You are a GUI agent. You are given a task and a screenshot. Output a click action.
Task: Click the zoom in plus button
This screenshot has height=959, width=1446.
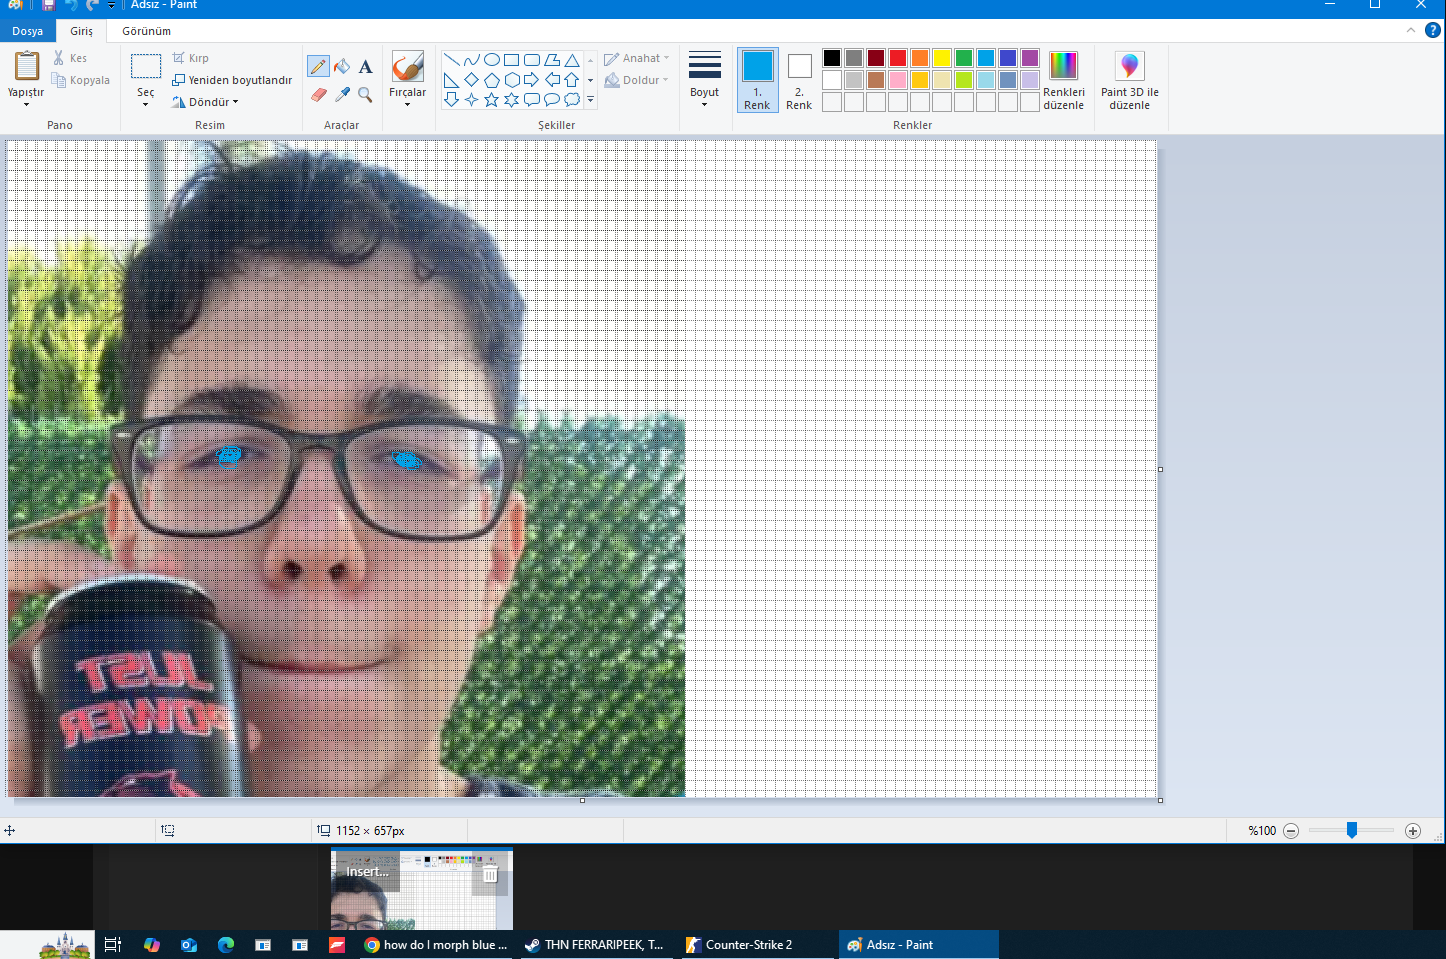(x=1412, y=831)
